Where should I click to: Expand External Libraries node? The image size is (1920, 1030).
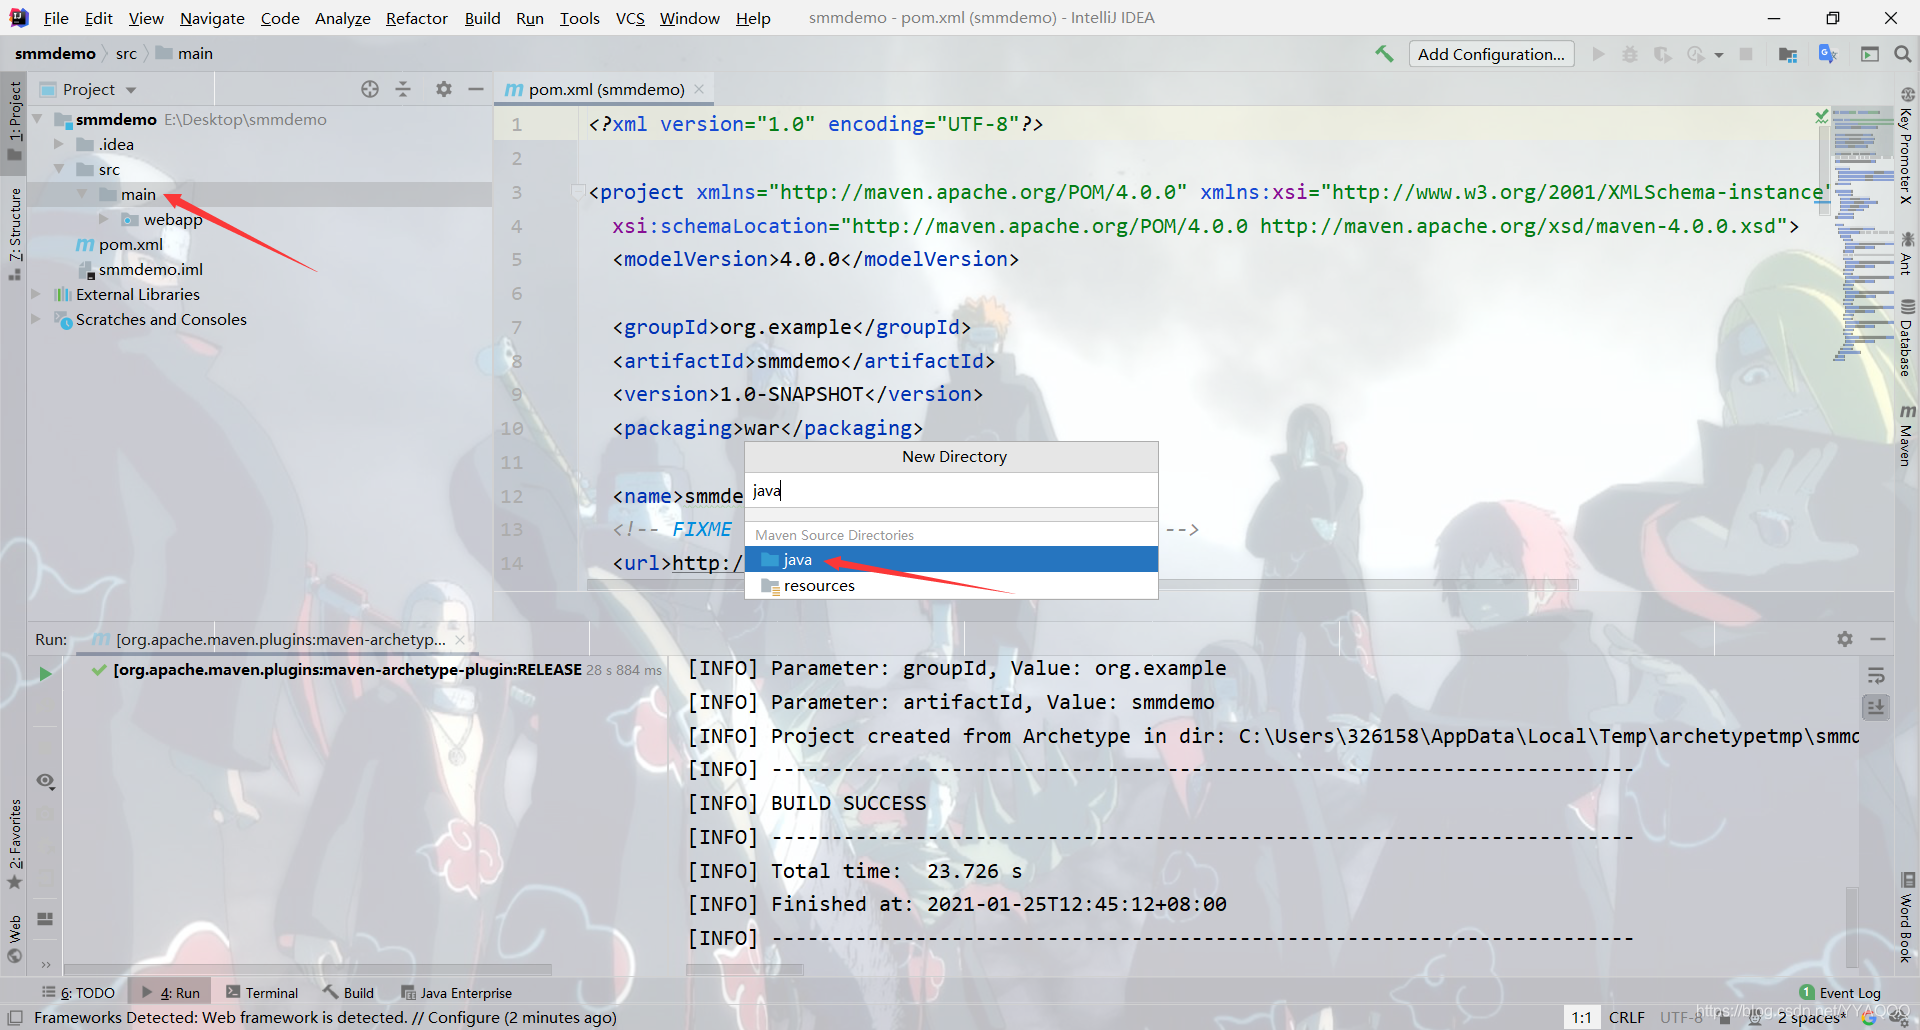[x=36, y=294]
